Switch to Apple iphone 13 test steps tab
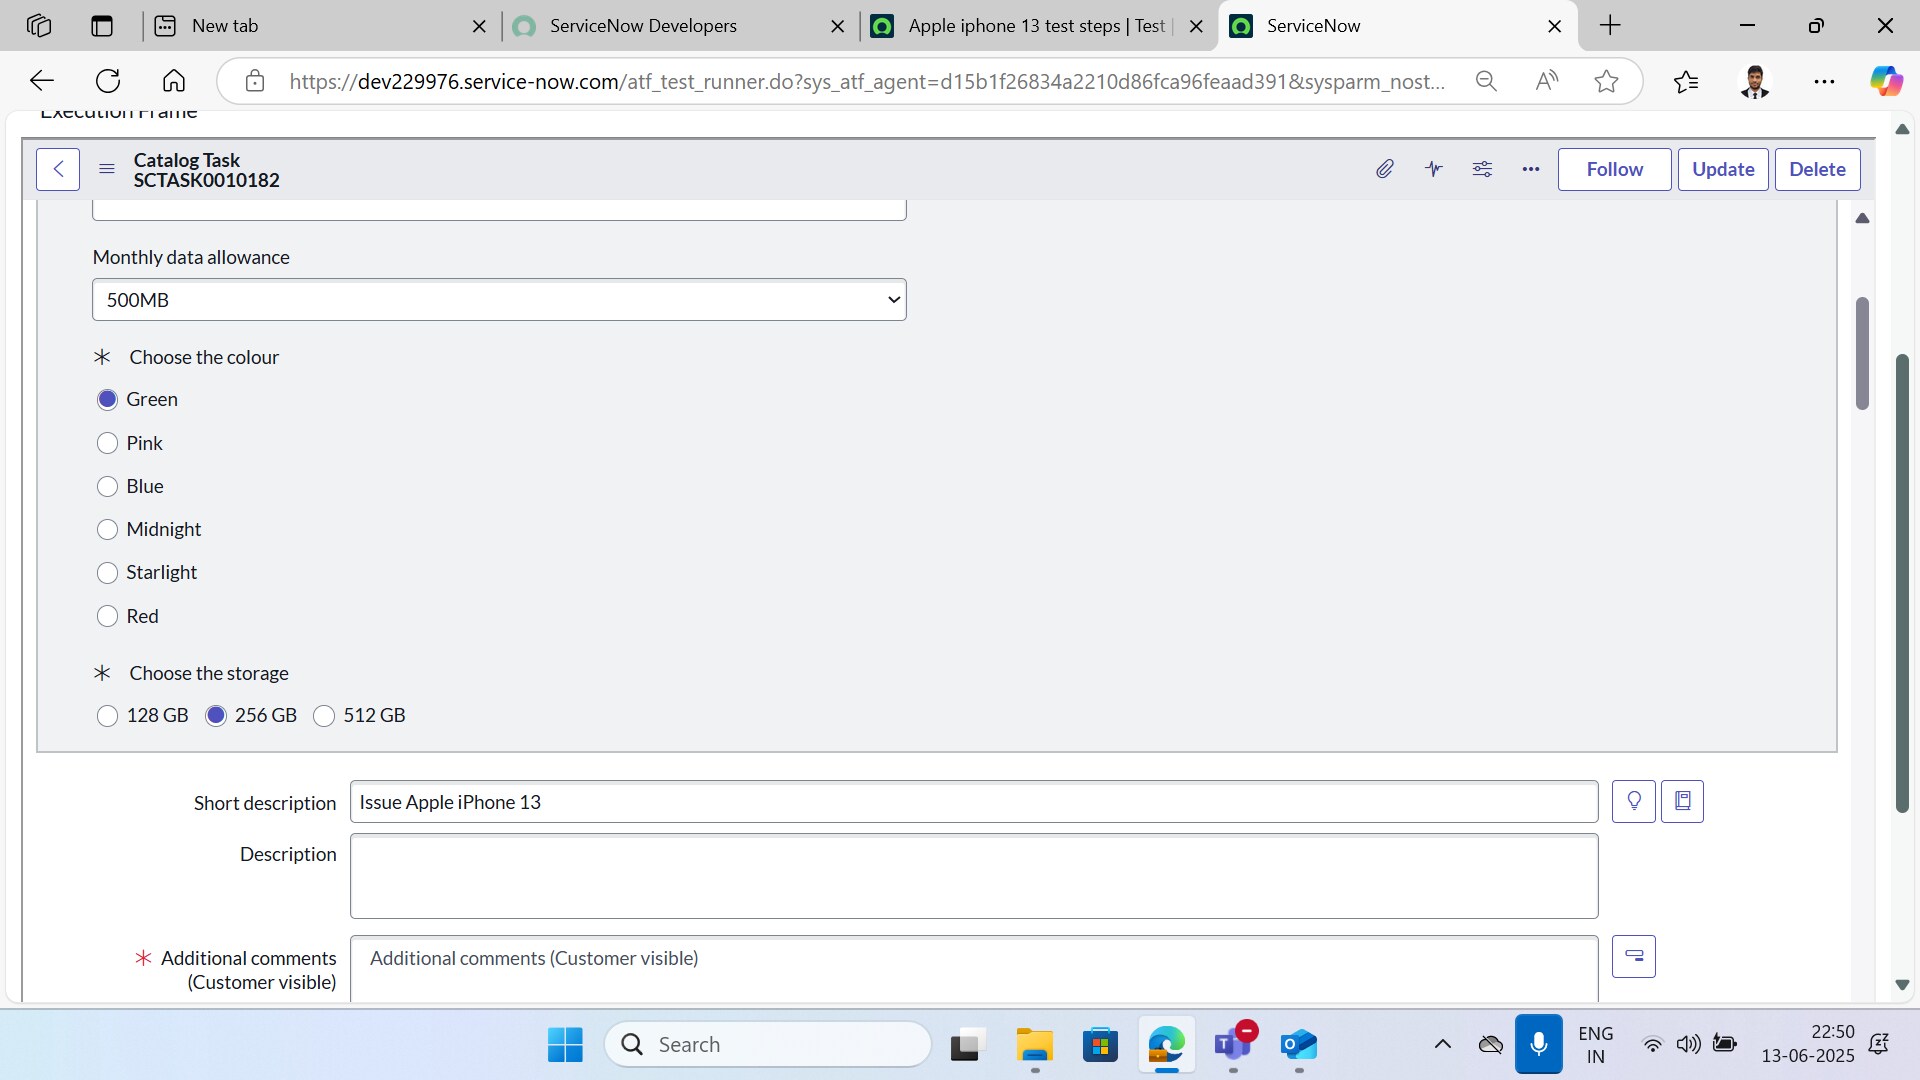 point(1036,25)
